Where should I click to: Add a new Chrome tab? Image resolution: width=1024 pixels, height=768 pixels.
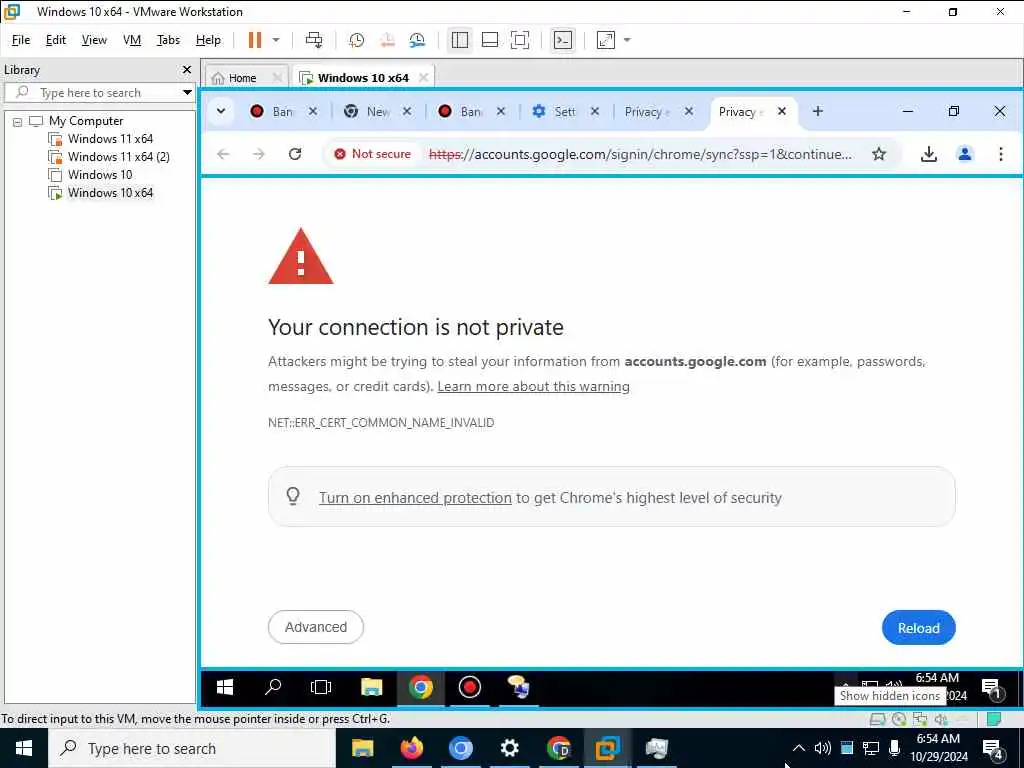[818, 112]
